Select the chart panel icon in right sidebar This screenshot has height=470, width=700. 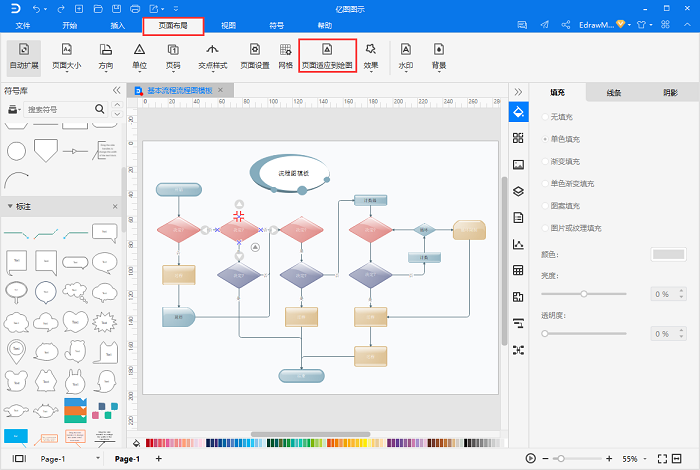pyautogui.click(x=518, y=244)
